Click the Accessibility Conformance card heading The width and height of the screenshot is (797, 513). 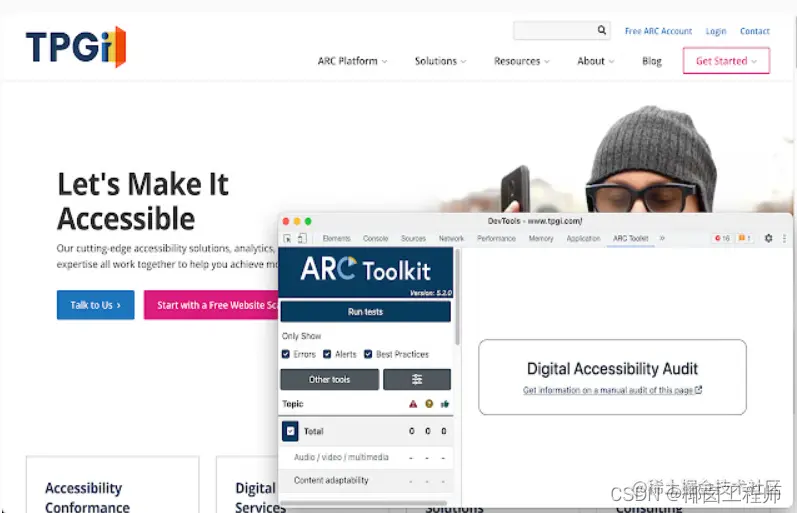[x=87, y=498]
